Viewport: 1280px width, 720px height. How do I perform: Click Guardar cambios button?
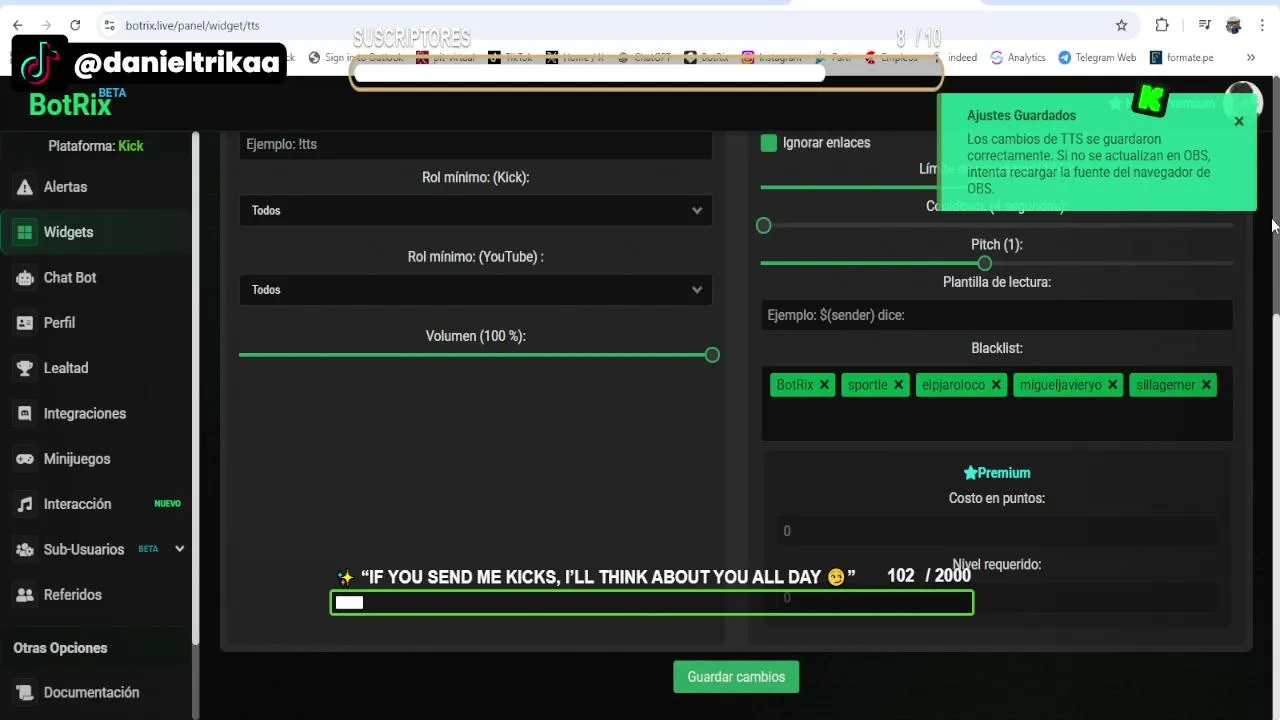tap(736, 677)
